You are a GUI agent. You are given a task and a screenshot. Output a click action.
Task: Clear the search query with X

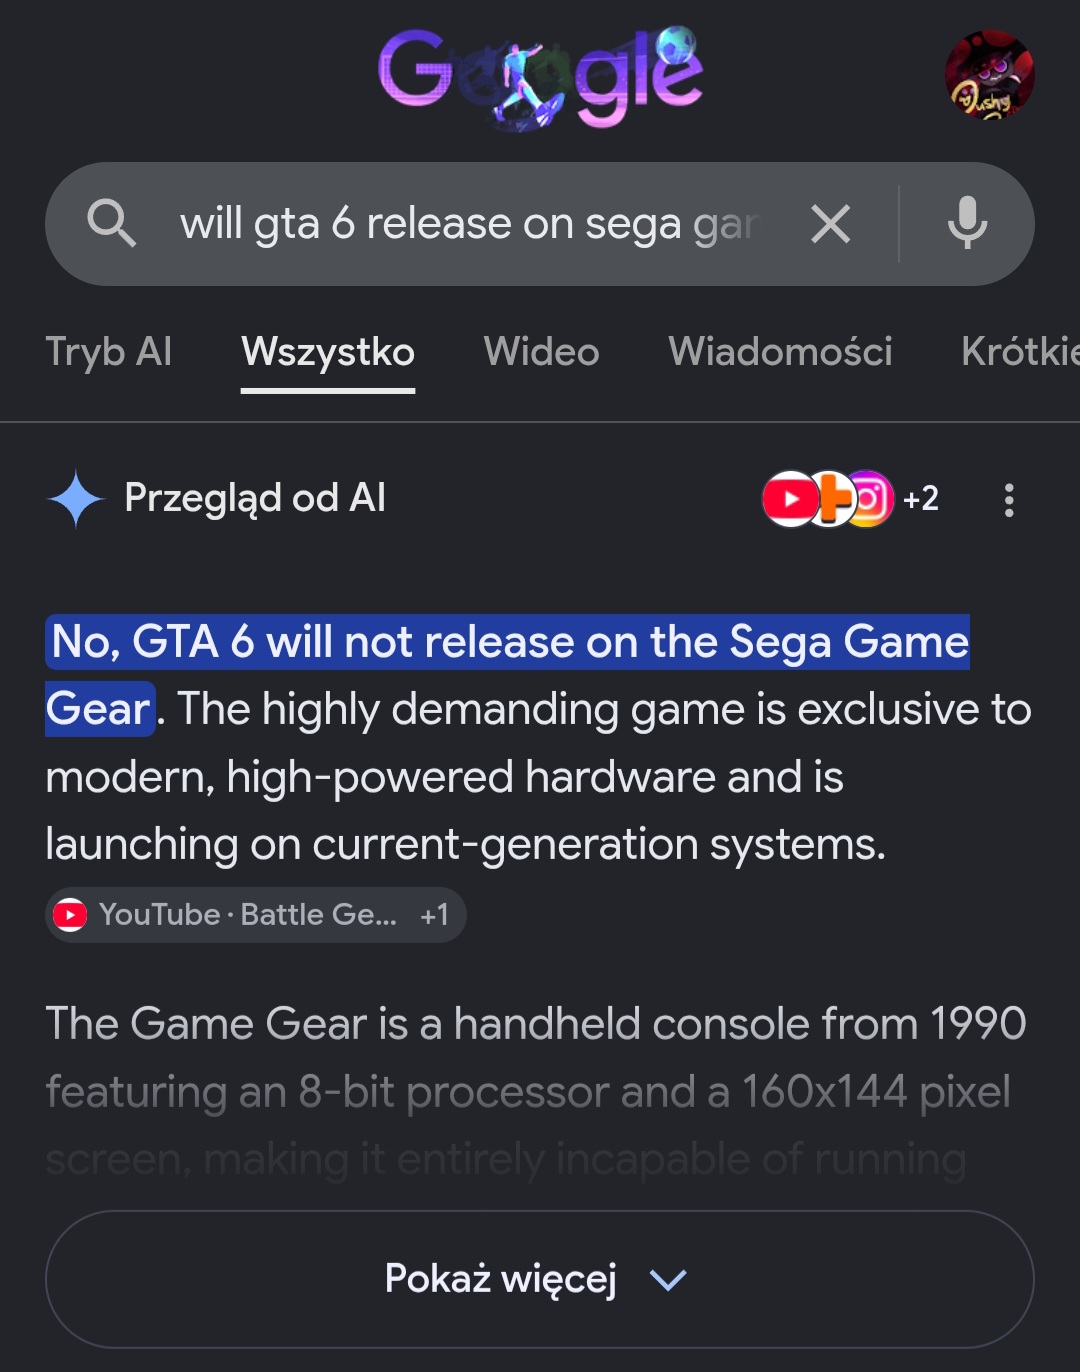pos(830,224)
